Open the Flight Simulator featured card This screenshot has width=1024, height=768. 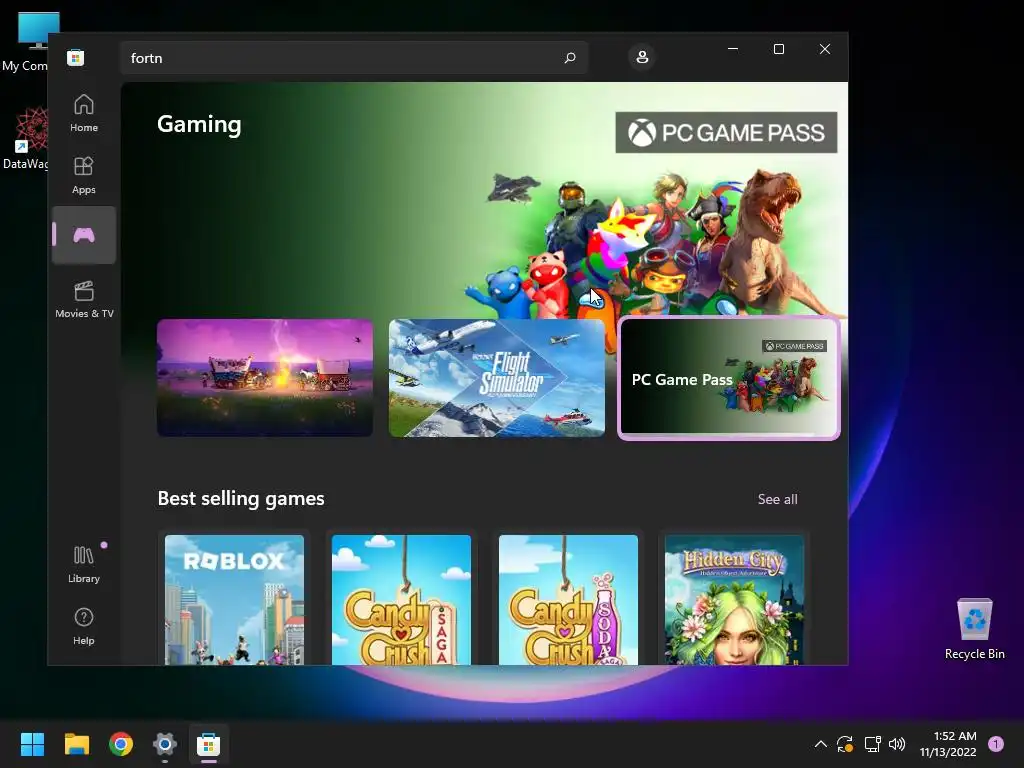496,378
